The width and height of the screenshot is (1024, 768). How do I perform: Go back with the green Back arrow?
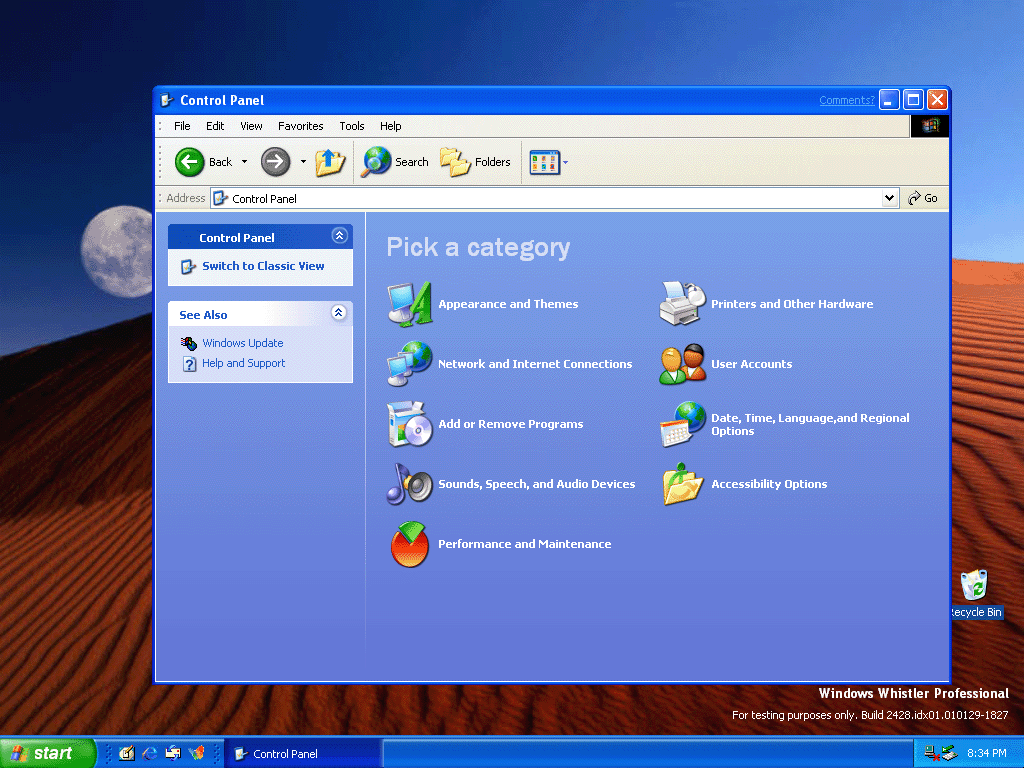coord(189,162)
